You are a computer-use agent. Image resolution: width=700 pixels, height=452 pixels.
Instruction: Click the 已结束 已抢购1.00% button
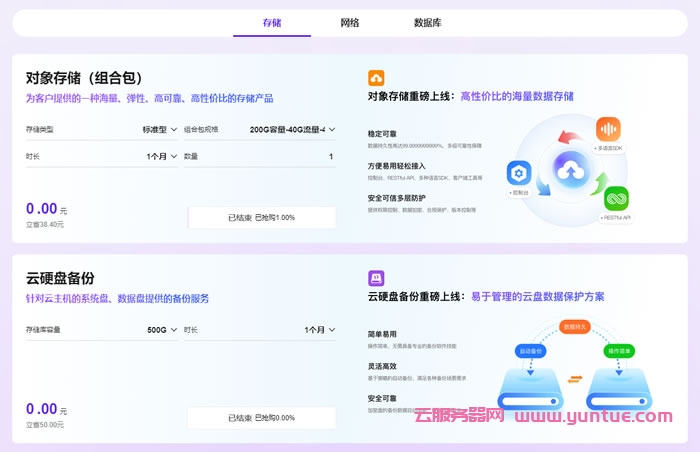(262, 217)
